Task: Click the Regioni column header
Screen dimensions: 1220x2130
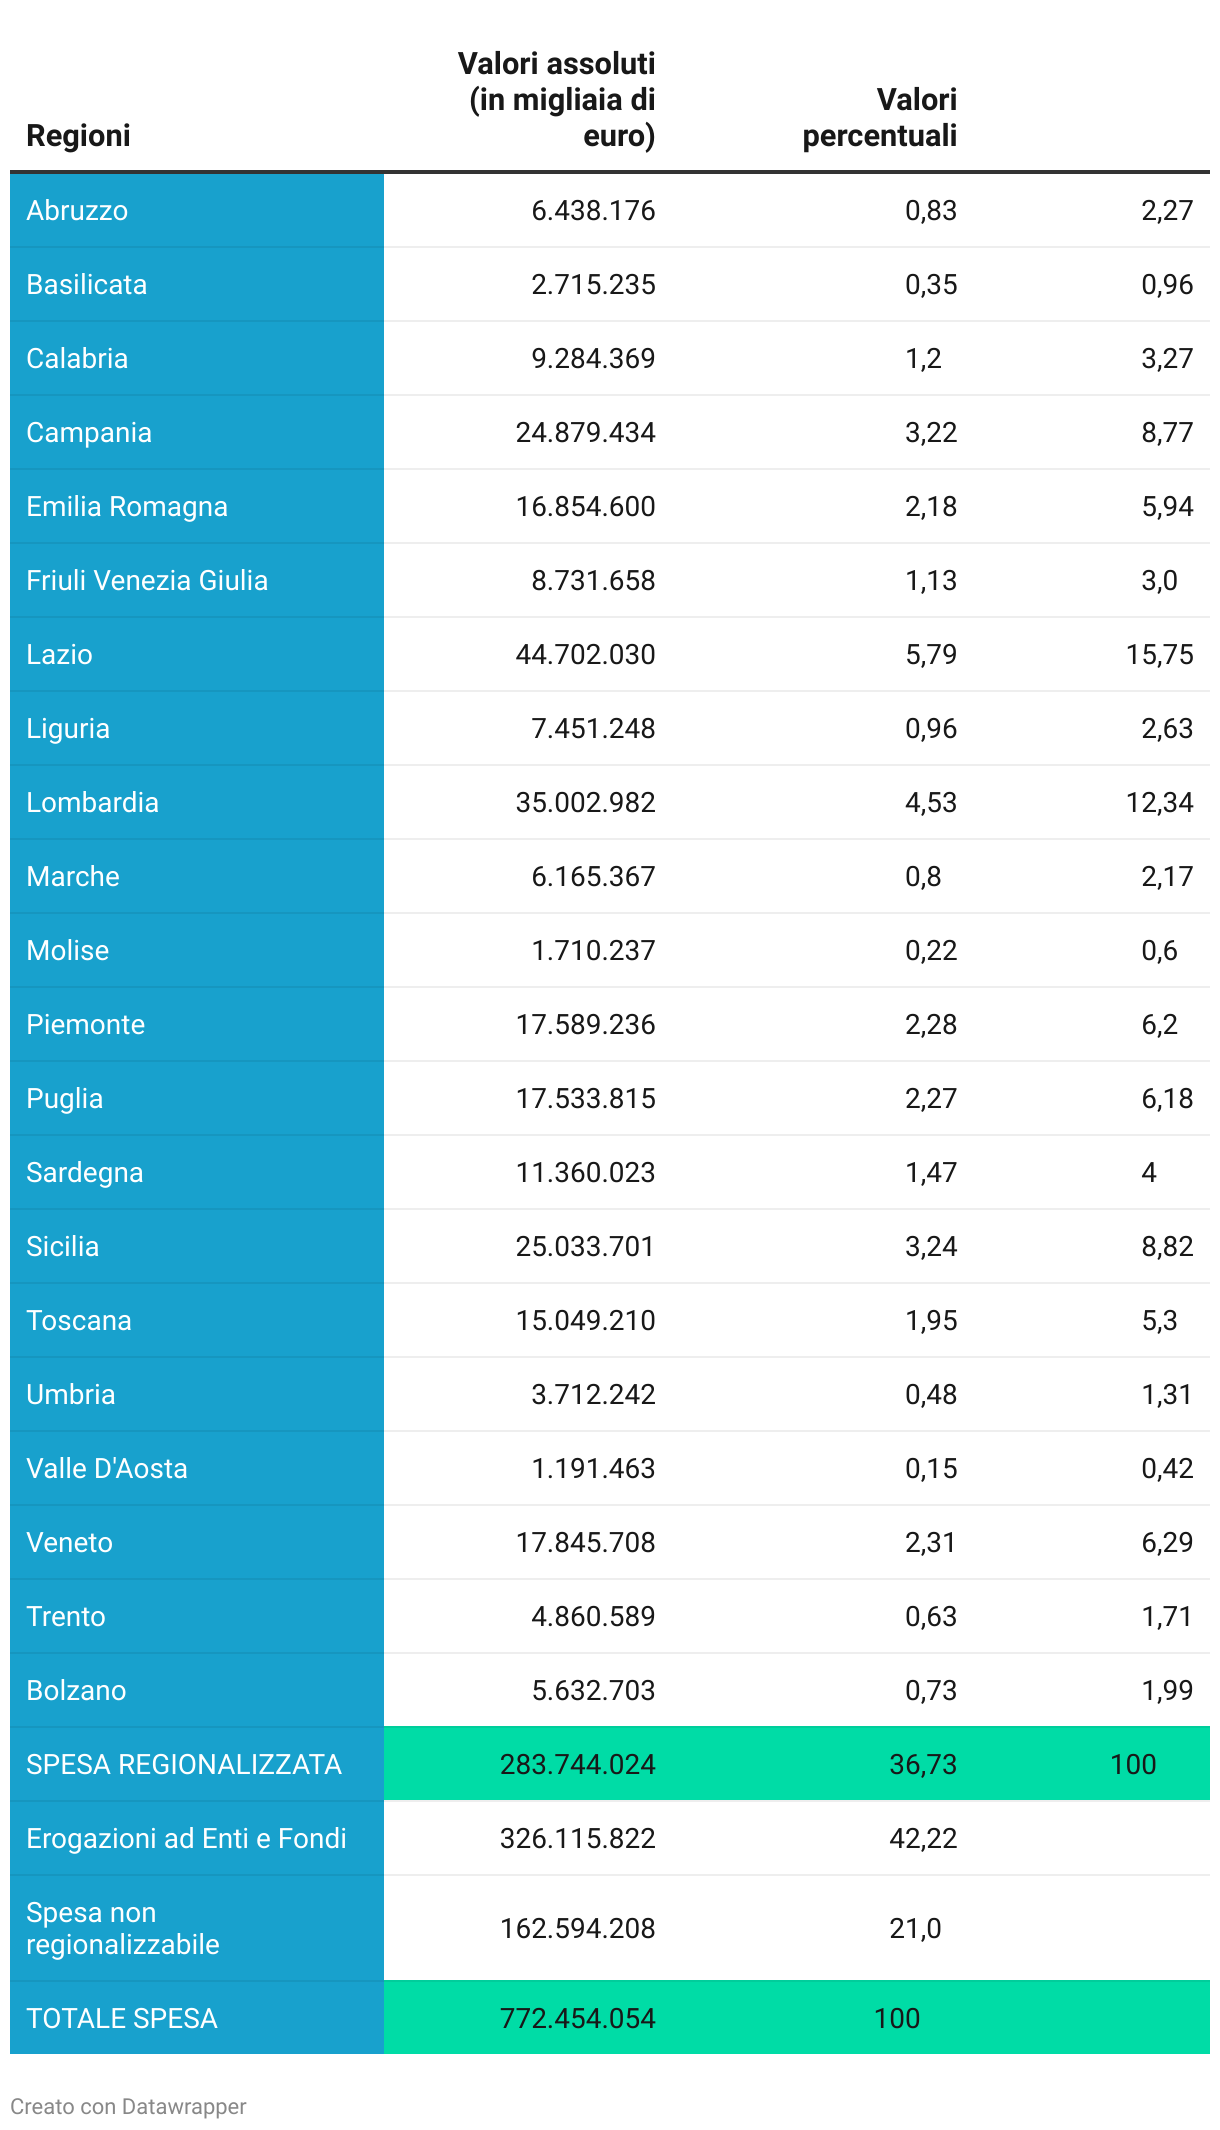Action: [x=78, y=136]
